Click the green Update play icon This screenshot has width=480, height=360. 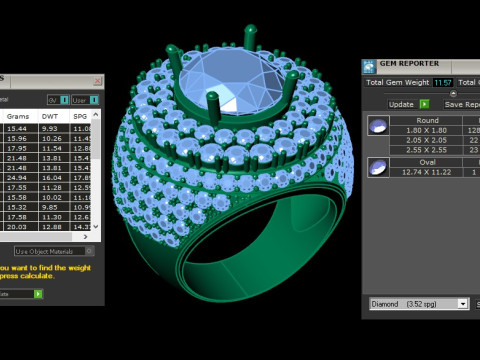coord(424,104)
